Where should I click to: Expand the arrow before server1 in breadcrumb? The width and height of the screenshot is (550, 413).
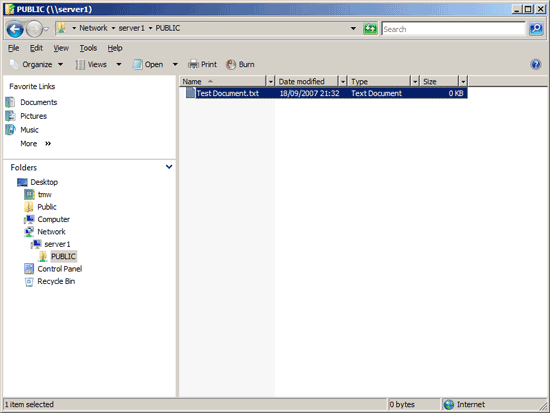coord(113,28)
